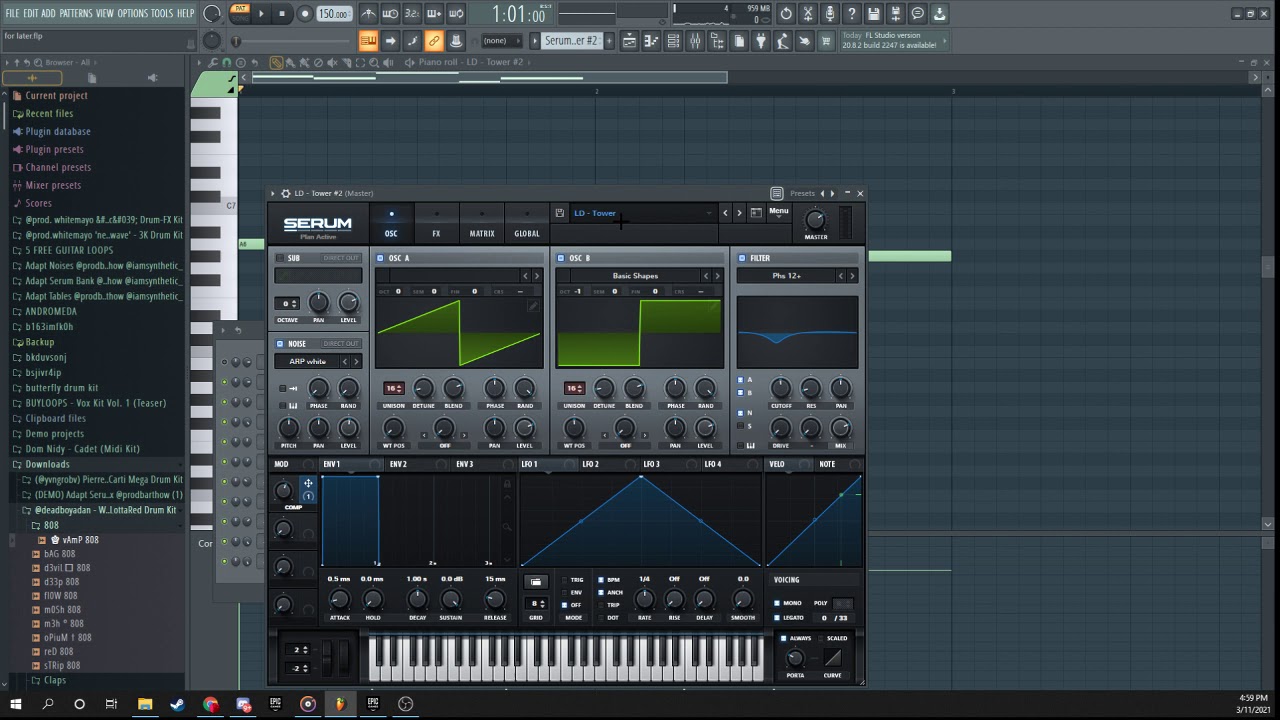
Task: Select next OSC B wavetable arrow
Action: coord(716,275)
